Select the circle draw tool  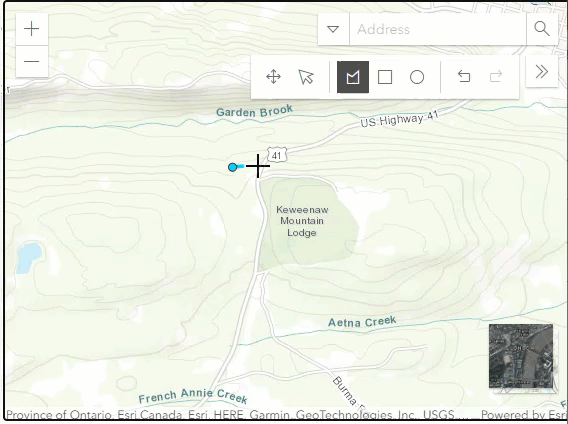click(417, 77)
